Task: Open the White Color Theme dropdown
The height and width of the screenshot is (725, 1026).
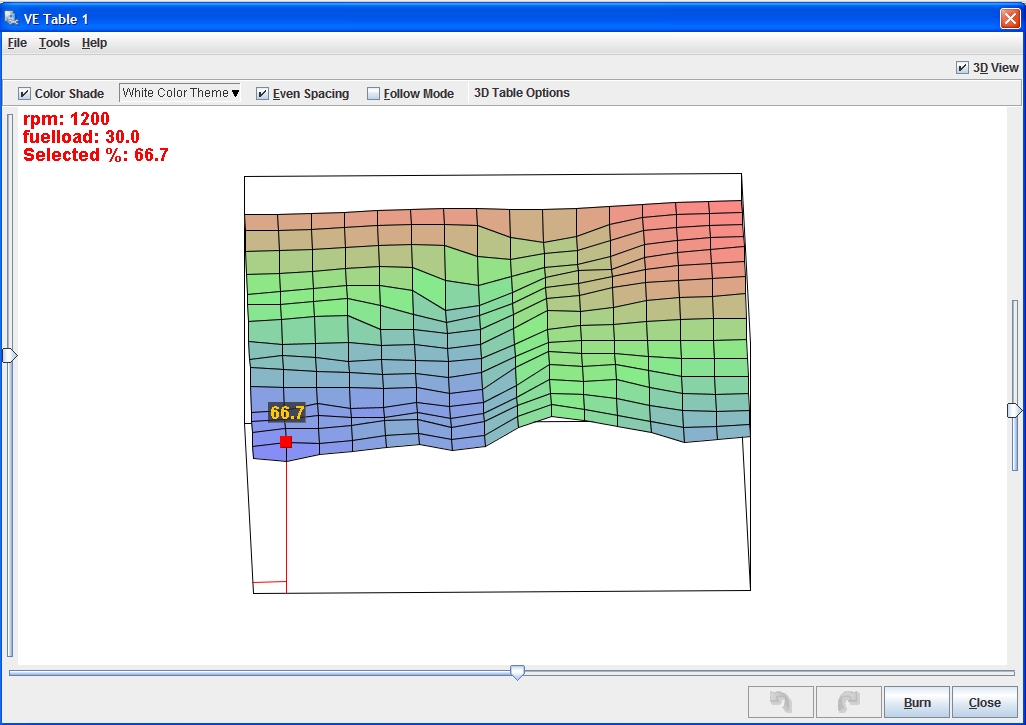Action: tap(180, 93)
